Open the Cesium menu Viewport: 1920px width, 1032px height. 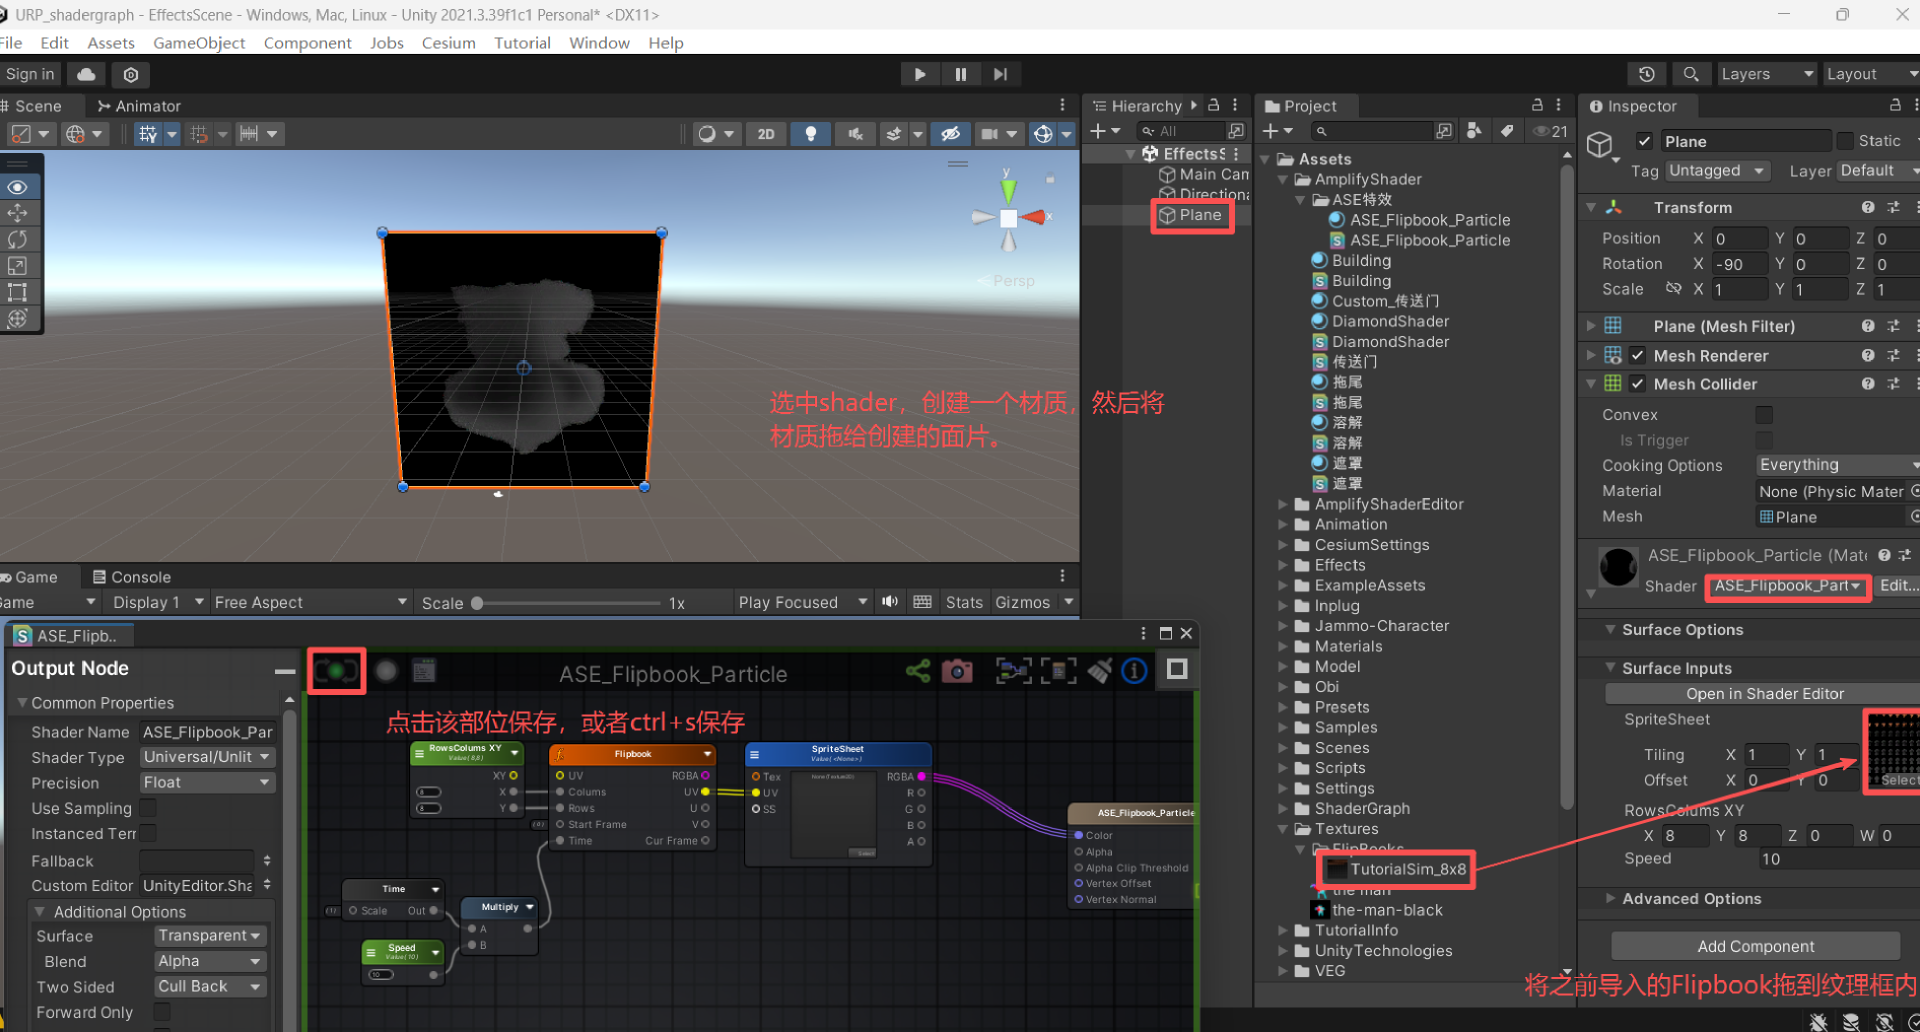(448, 43)
